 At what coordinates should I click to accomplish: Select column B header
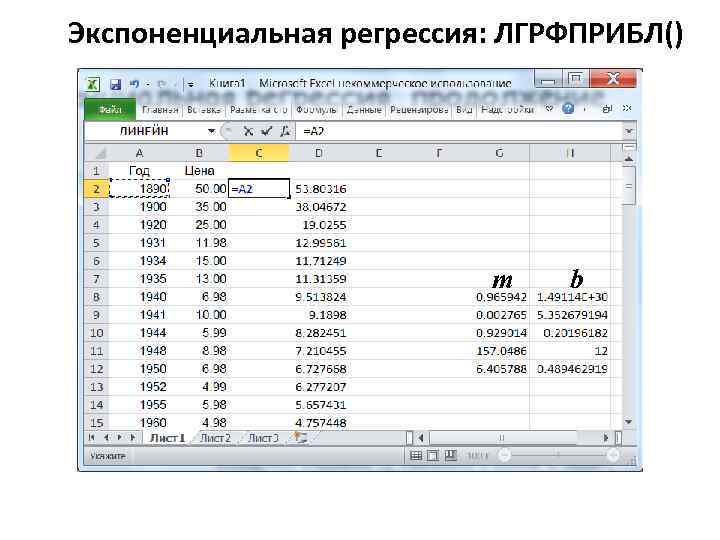tap(199, 153)
